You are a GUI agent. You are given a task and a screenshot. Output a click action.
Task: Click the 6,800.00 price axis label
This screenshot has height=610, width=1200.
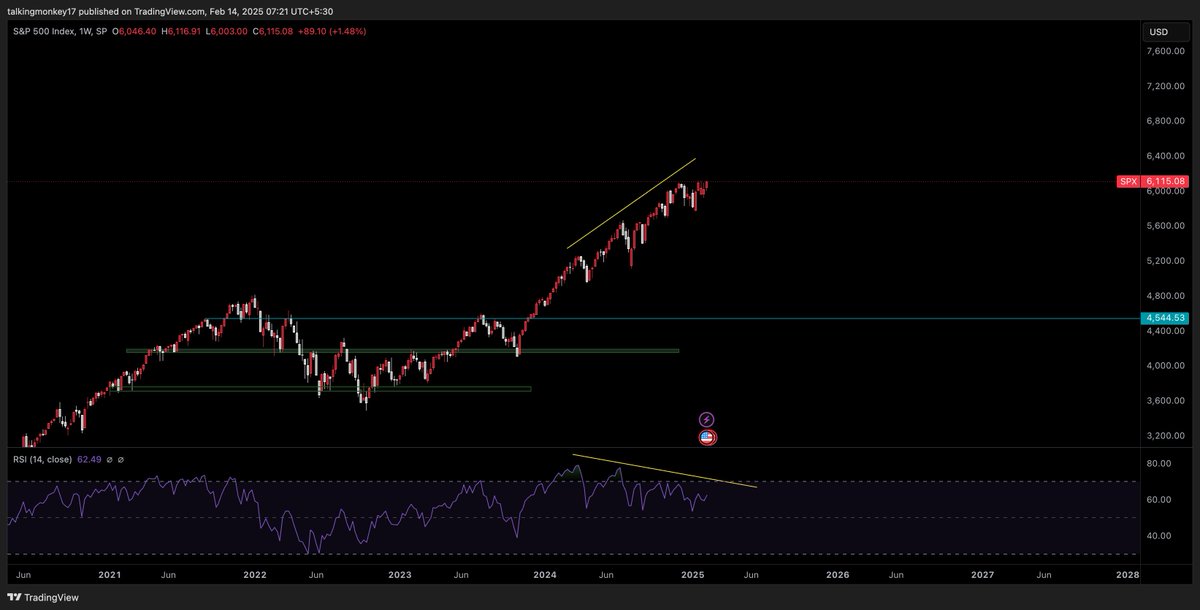pos(1166,121)
